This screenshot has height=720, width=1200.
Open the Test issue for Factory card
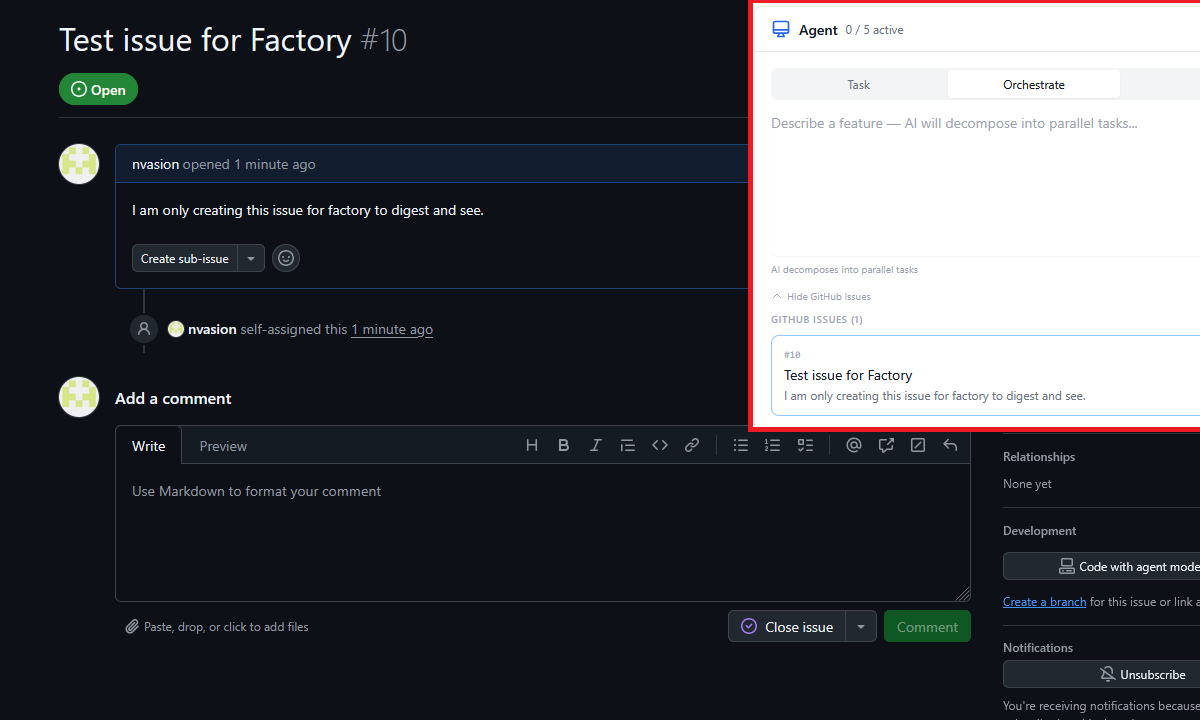coord(985,375)
